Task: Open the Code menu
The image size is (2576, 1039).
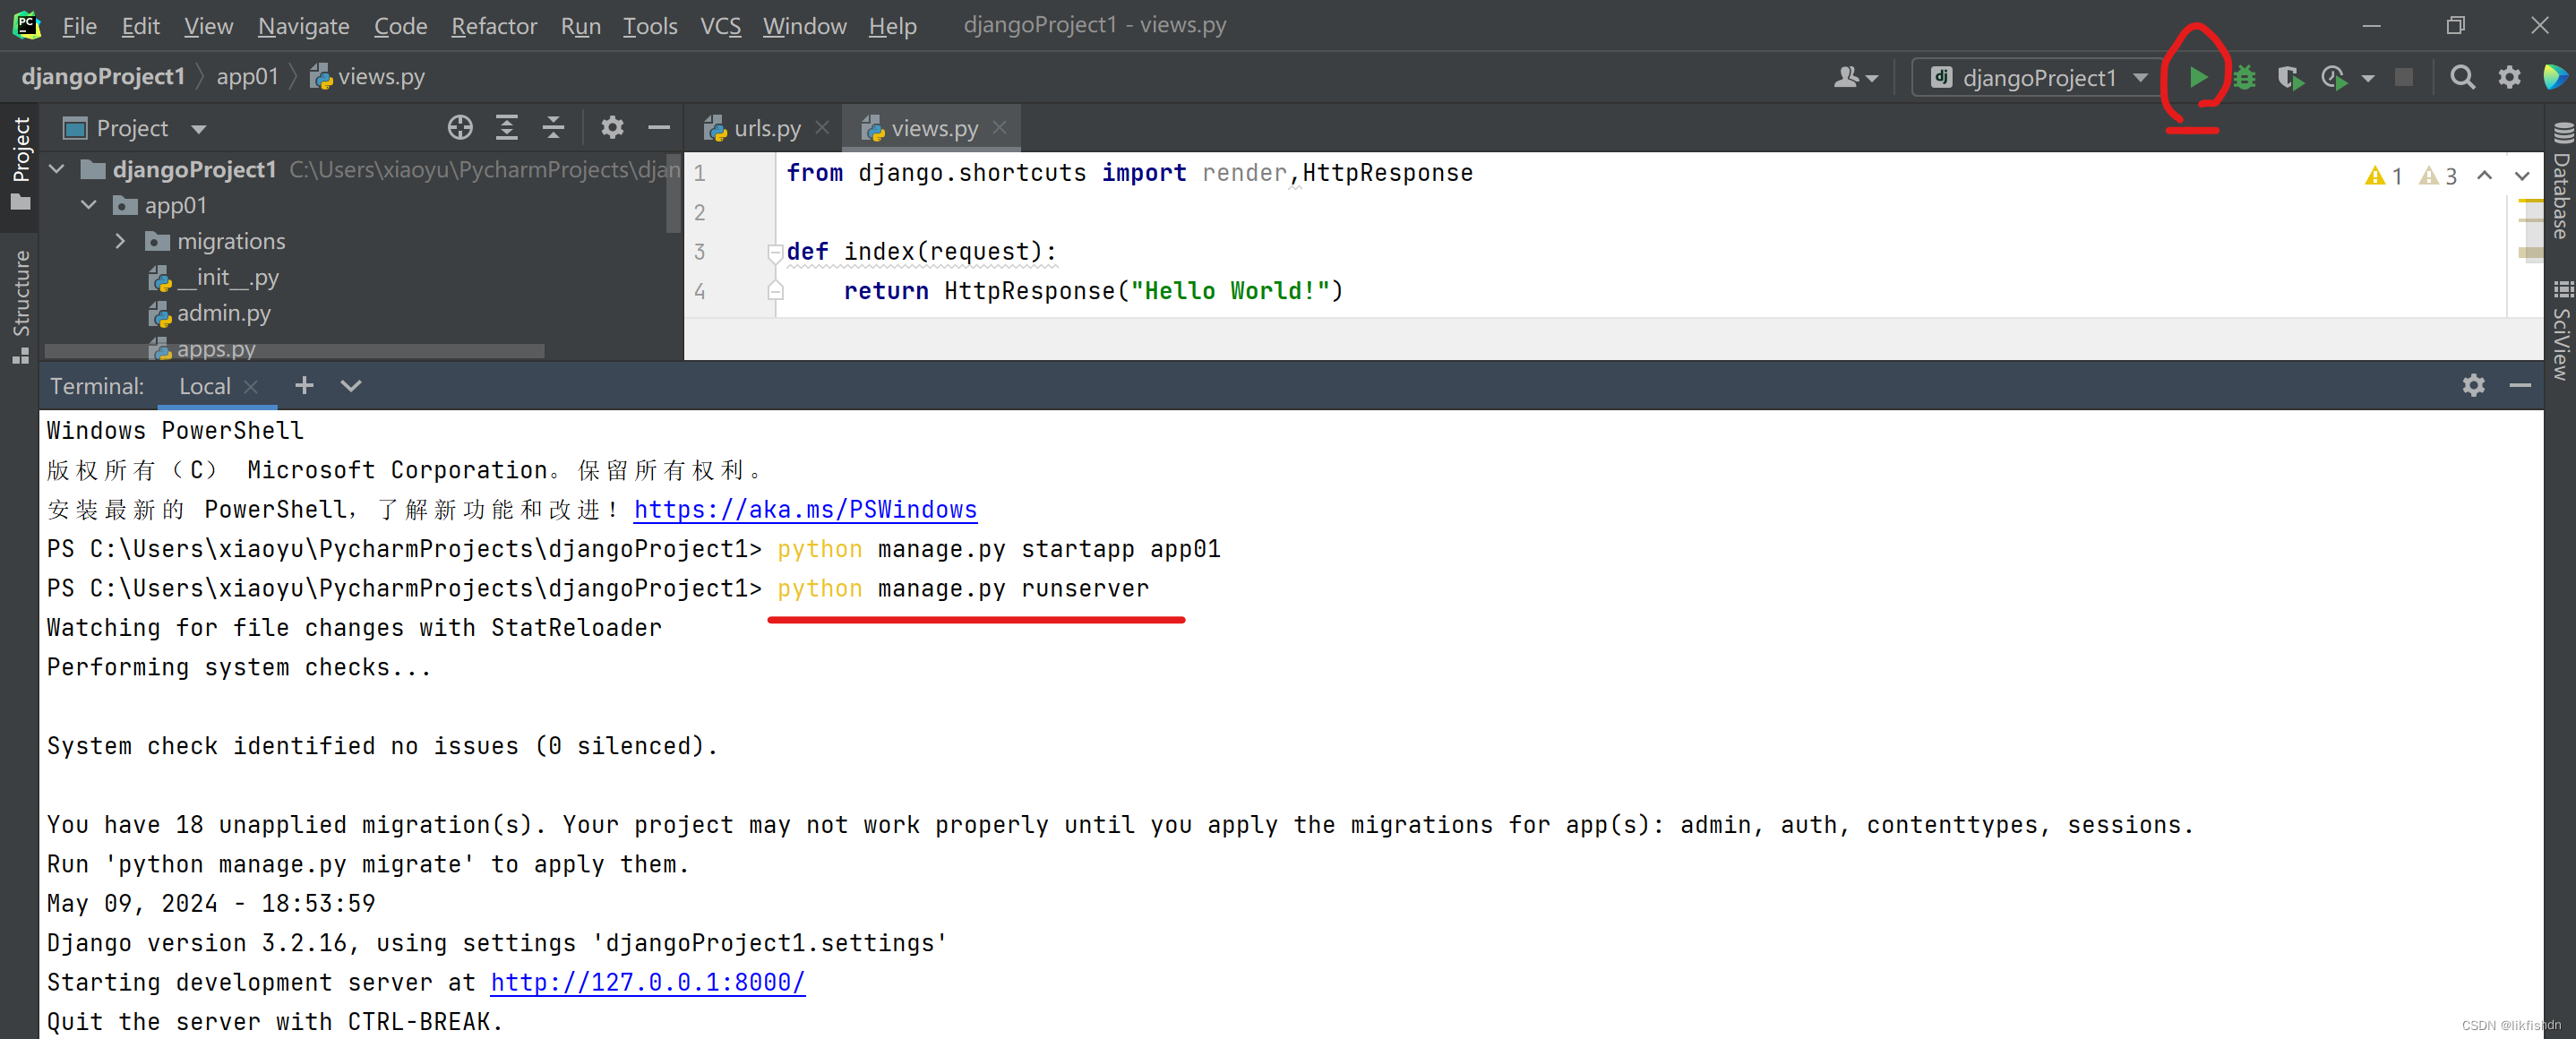Action: [x=400, y=26]
